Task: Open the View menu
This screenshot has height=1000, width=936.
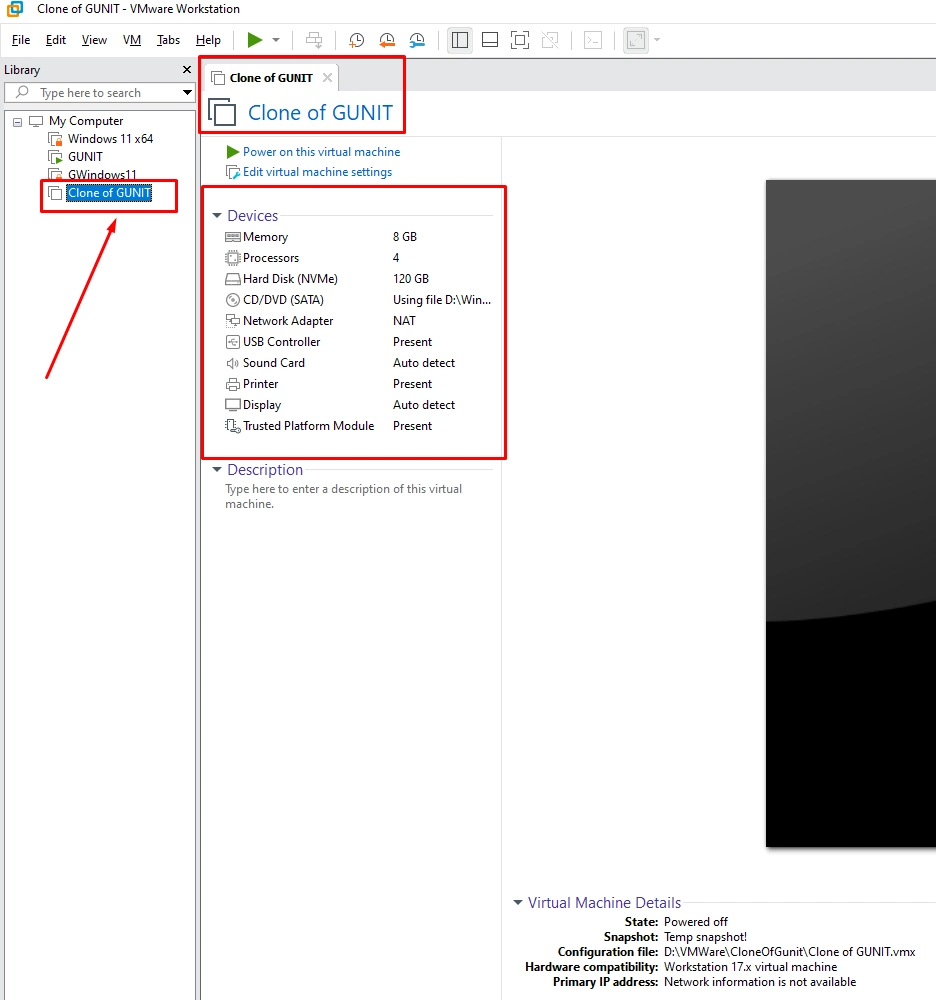Action: (x=94, y=40)
